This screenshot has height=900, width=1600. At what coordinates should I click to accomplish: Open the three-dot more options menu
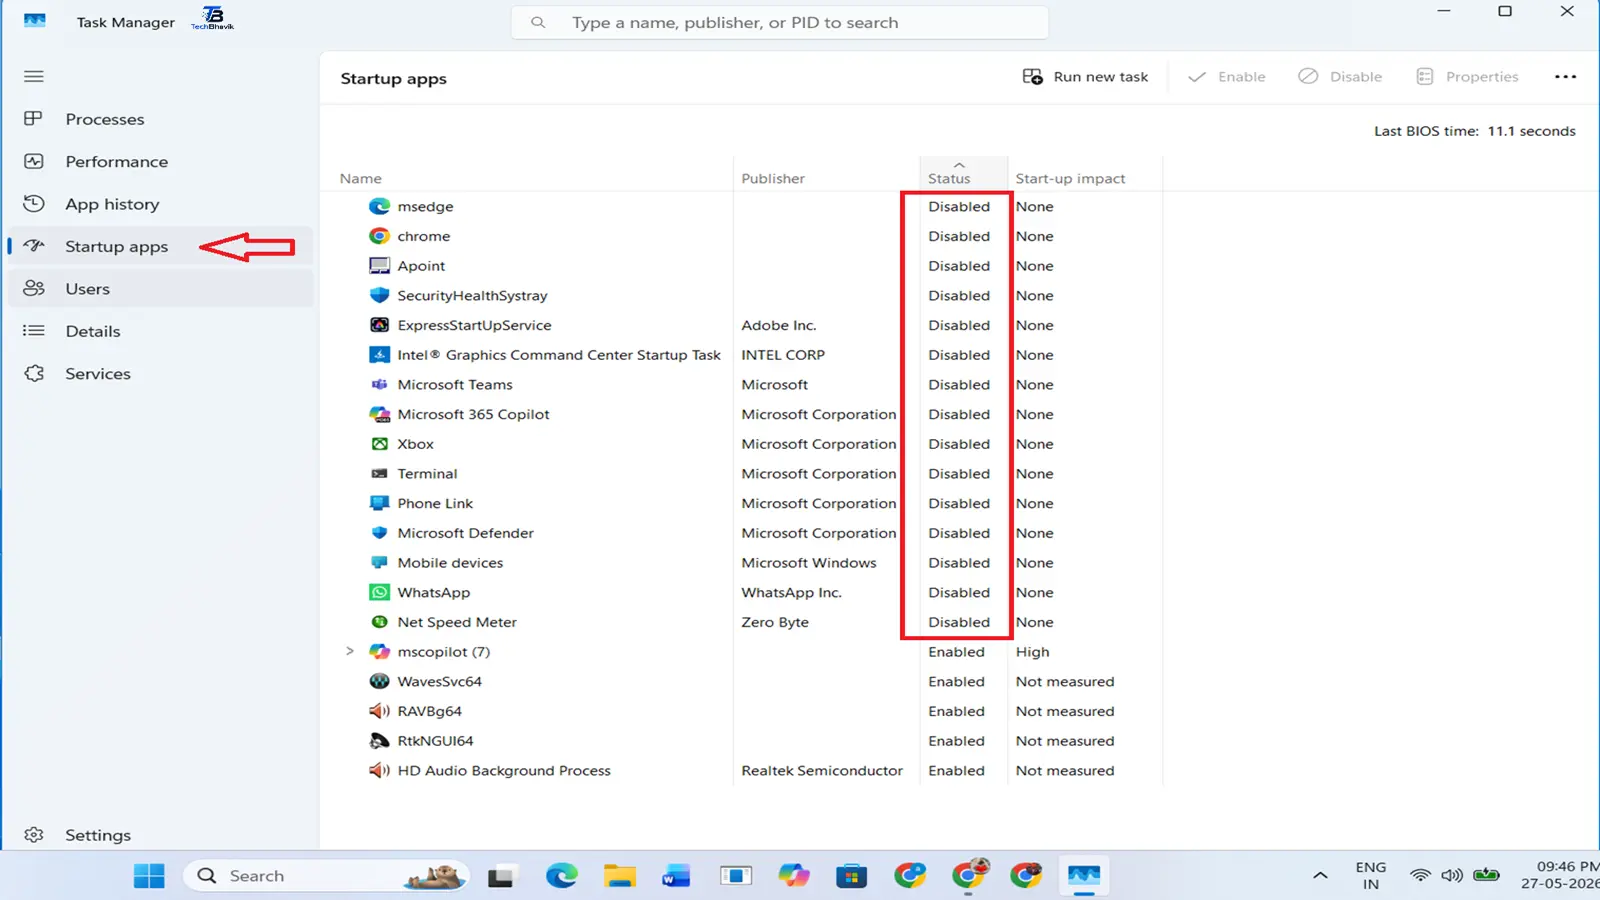click(1565, 77)
